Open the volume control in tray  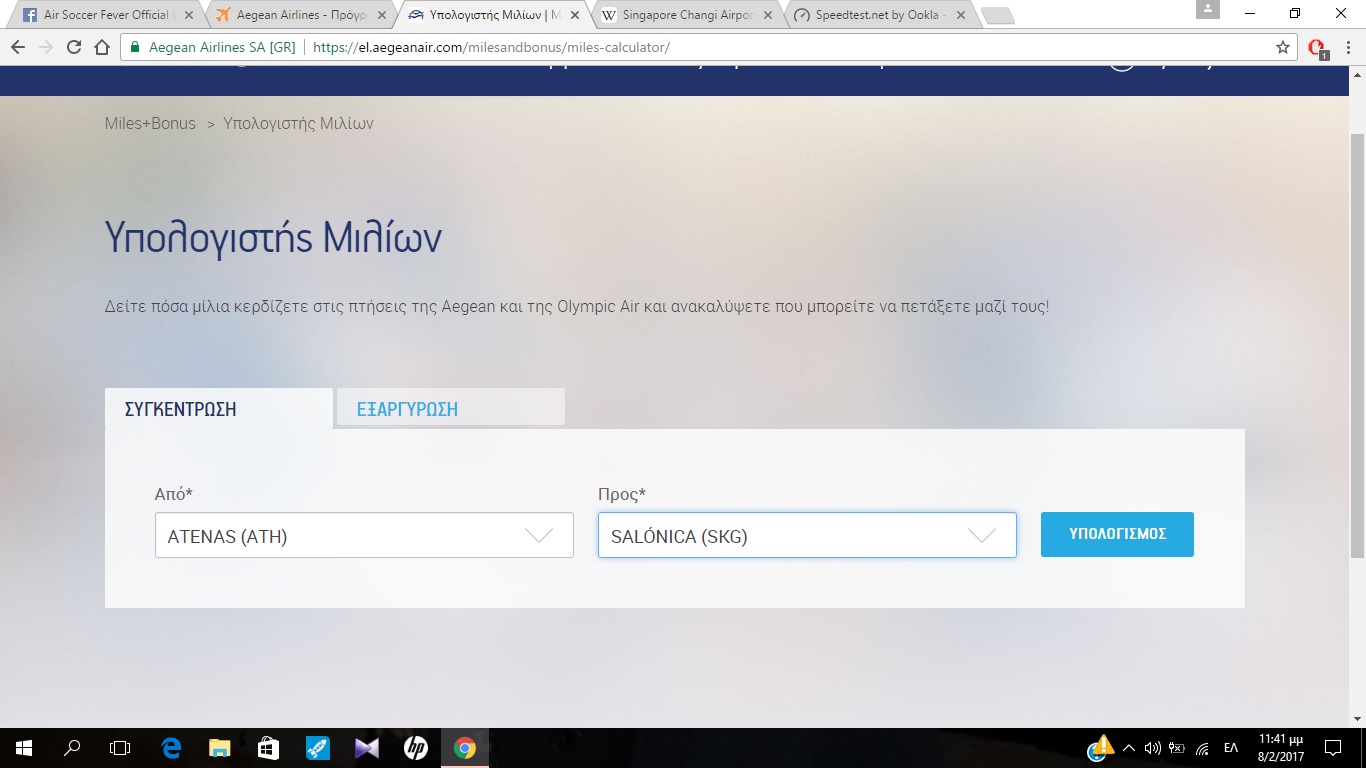1152,747
